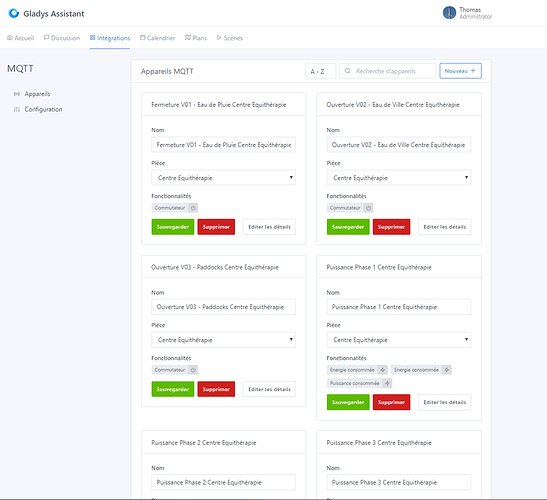Click the Nouveau + button
This screenshot has height=500, width=547.
460,71
